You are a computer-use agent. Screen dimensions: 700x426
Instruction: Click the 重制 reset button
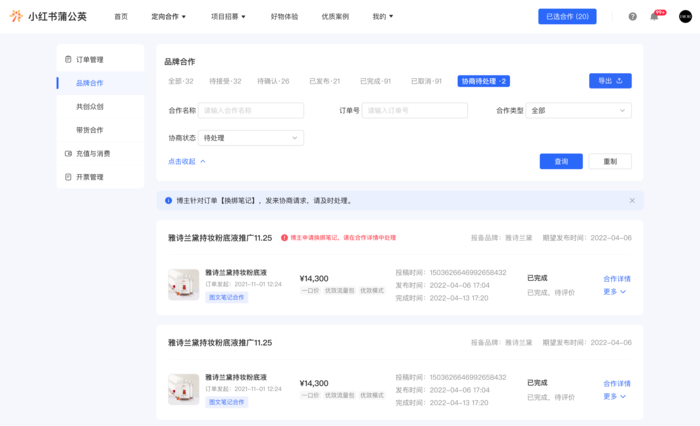pyautogui.click(x=610, y=161)
